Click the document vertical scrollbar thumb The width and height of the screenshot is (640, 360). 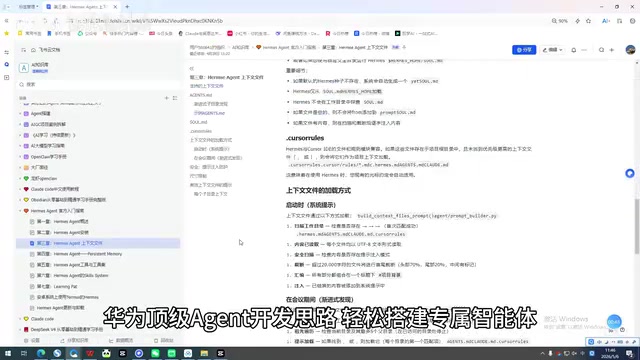pyautogui.click(x=637, y=227)
